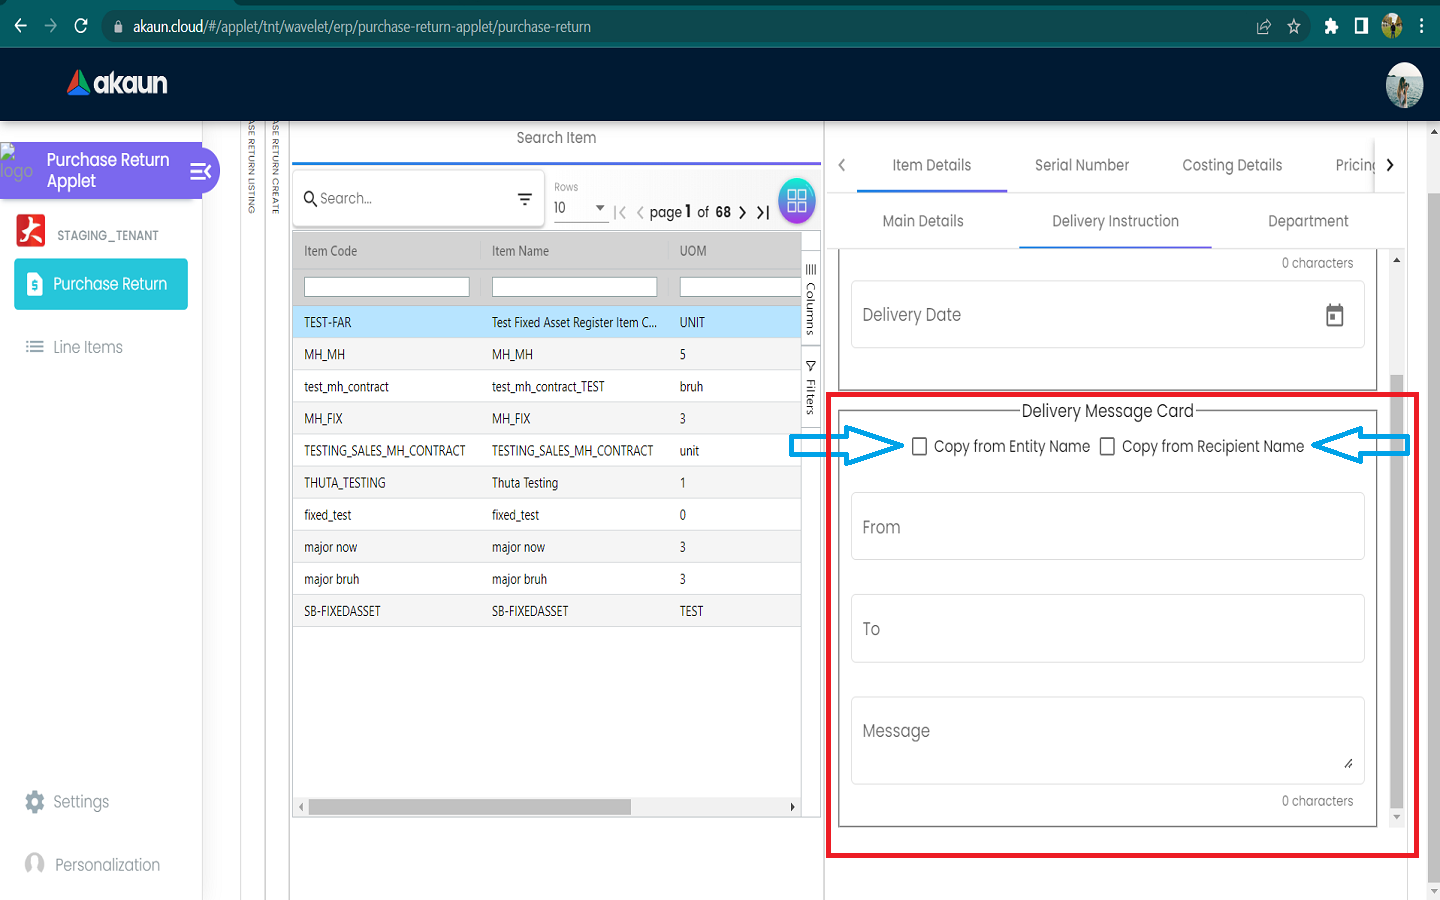The height and width of the screenshot is (900, 1440).
Task: Tick the Copy from Recipient Name checkbox
Action: (1107, 447)
